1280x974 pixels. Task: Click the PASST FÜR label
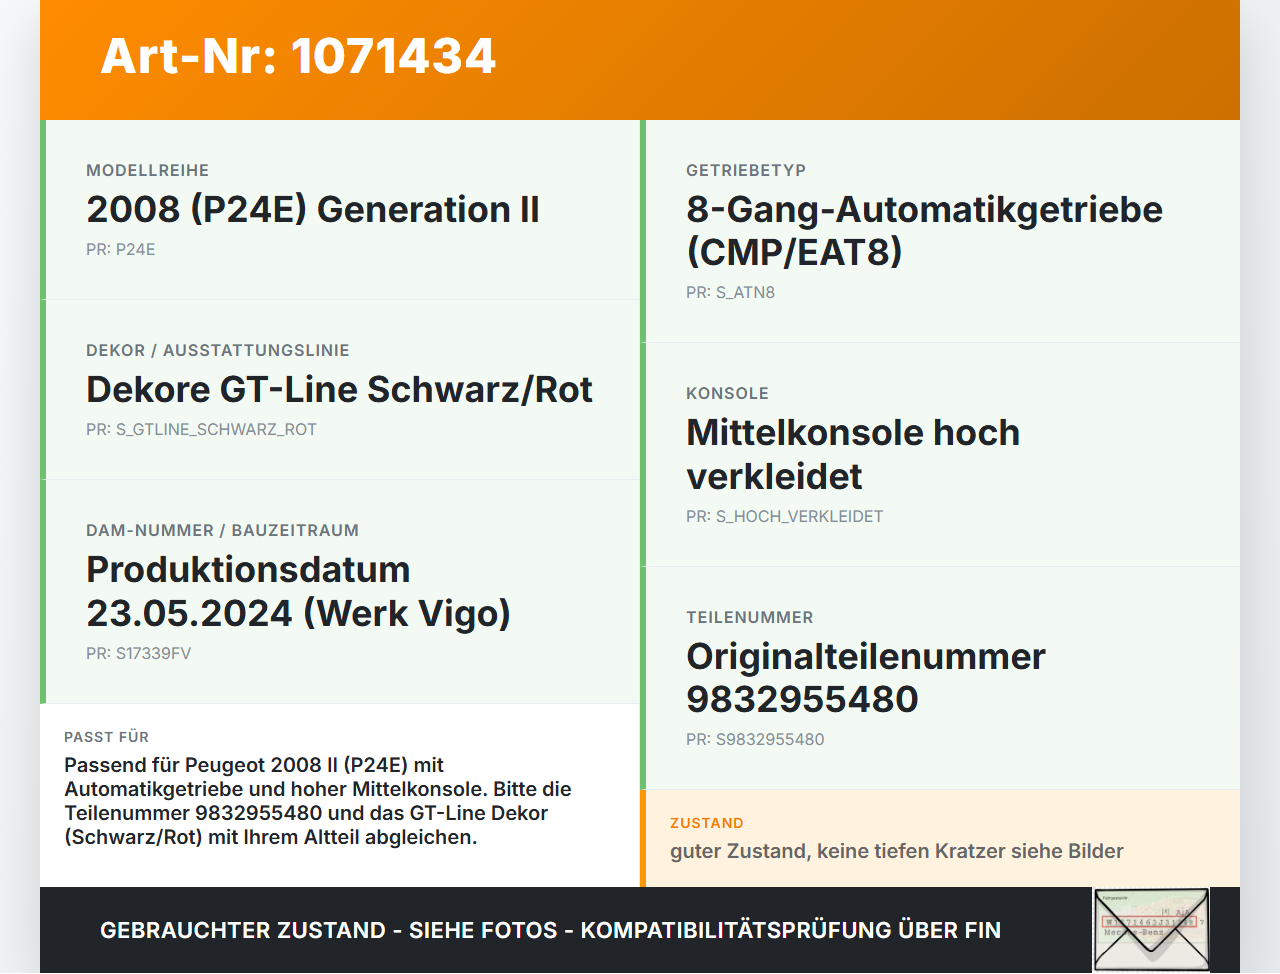pyautogui.click(x=106, y=737)
